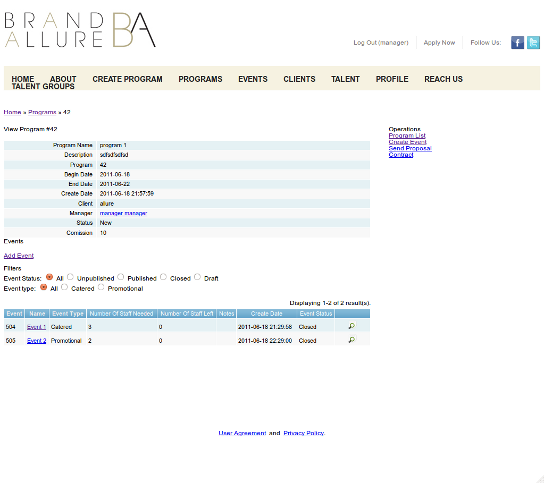
Task: Open the Create Program menu item
Action: click(x=127, y=79)
